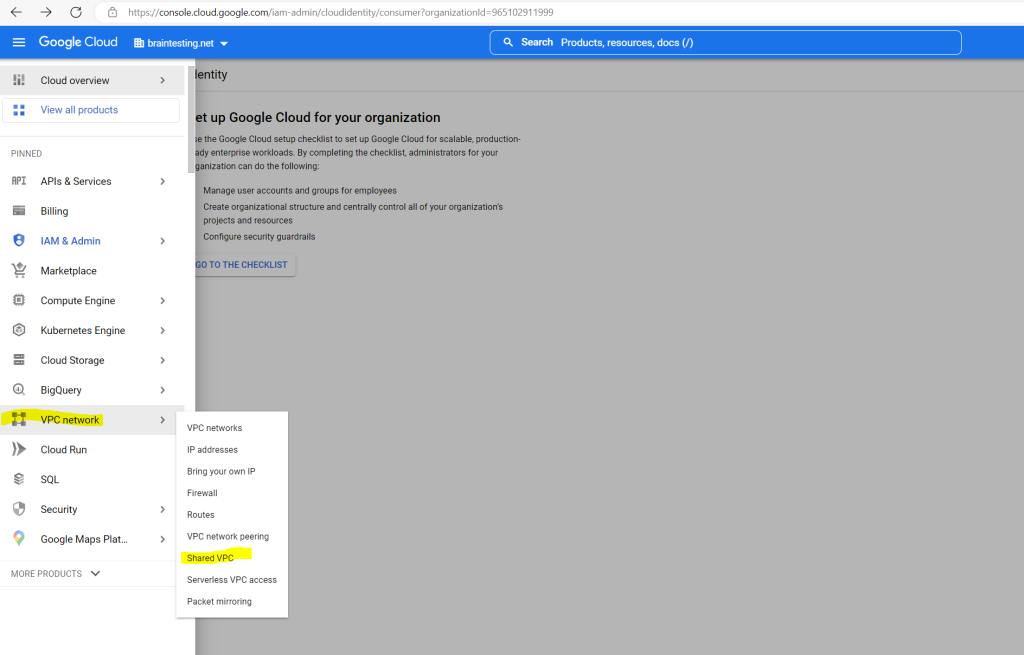
Task: Click the organization icon beside braintesting.net
Action: (x=138, y=43)
